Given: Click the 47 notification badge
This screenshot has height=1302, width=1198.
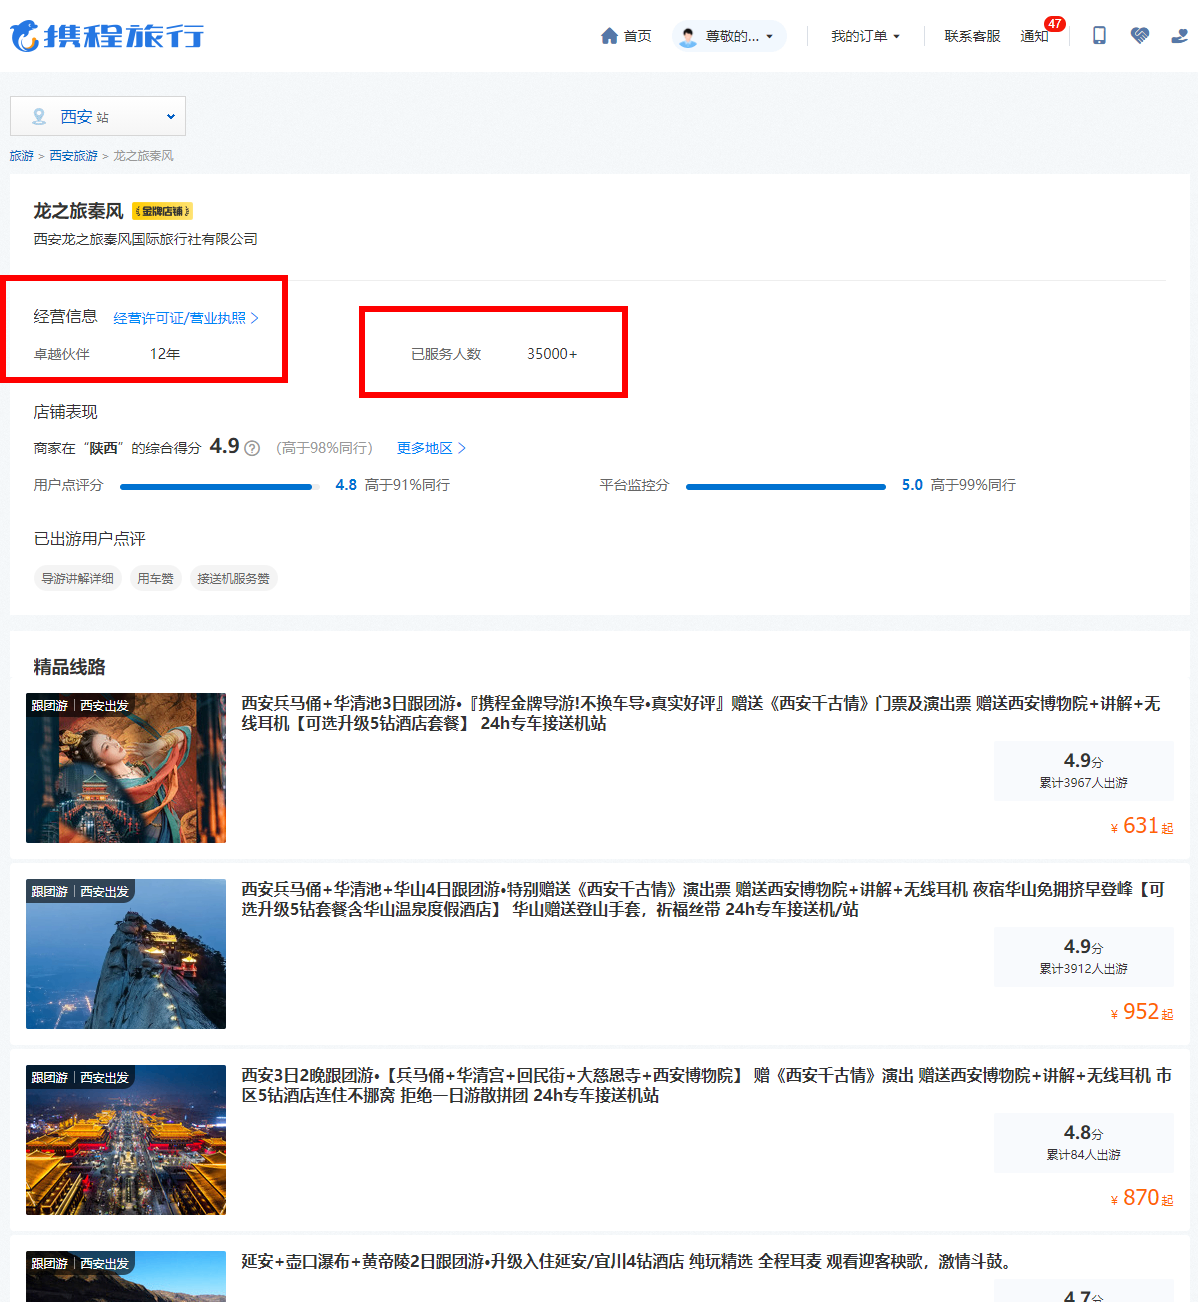Looking at the screenshot, I should tap(1055, 24).
